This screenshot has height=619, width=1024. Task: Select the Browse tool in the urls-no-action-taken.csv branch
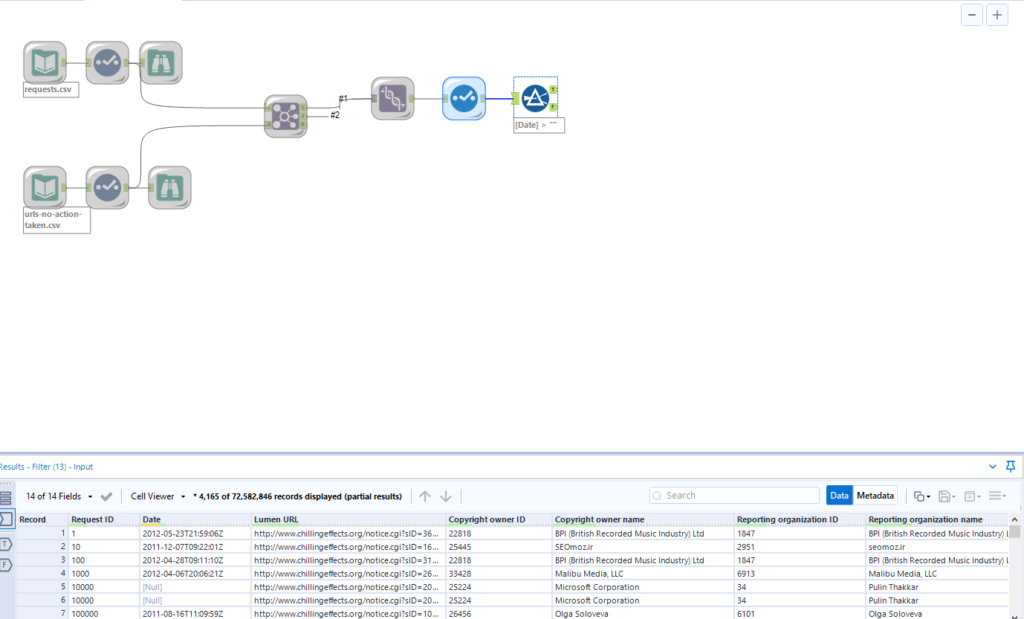coord(170,187)
